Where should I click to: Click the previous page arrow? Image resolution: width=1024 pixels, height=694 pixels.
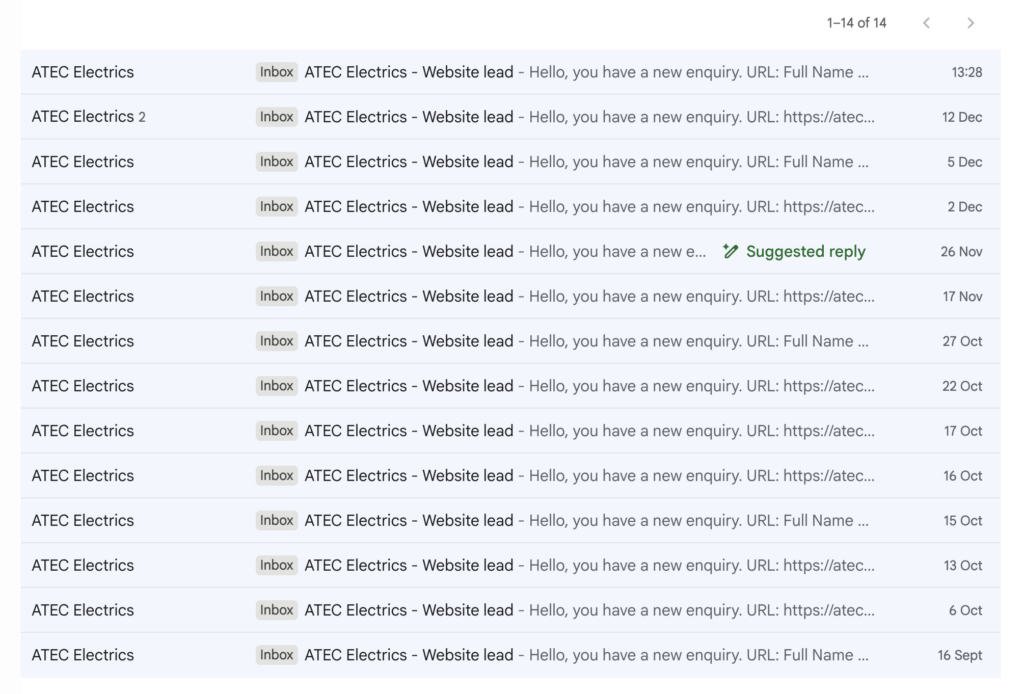[x=926, y=23]
